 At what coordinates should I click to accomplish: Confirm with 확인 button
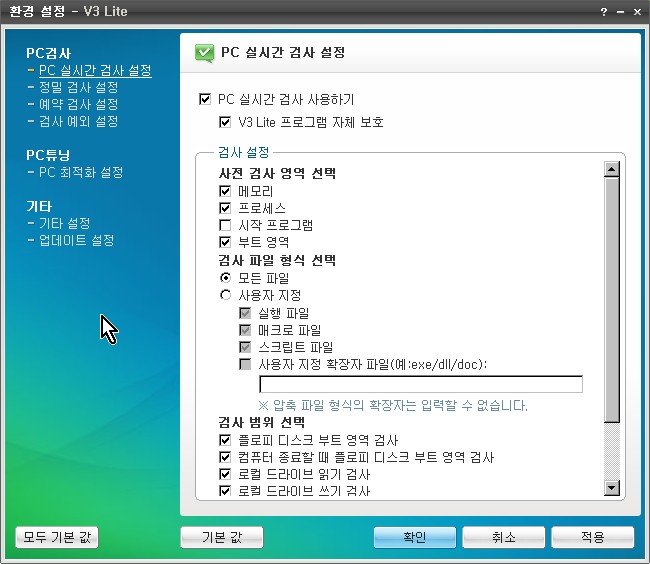point(415,537)
